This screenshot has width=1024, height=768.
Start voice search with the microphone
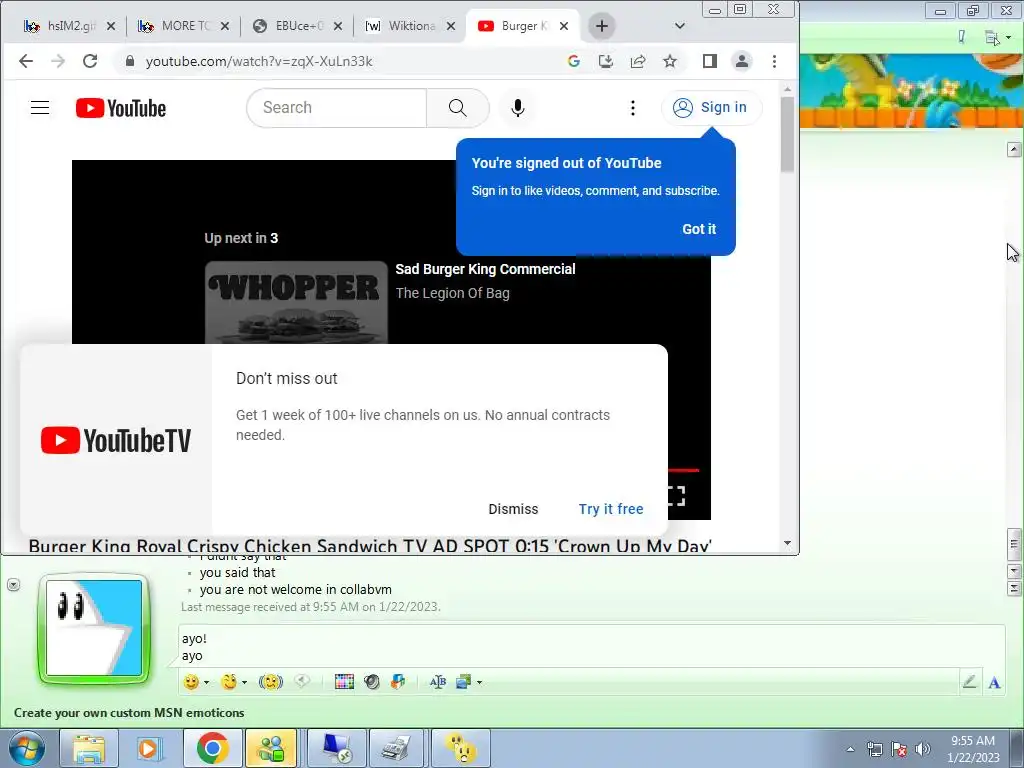(x=517, y=108)
